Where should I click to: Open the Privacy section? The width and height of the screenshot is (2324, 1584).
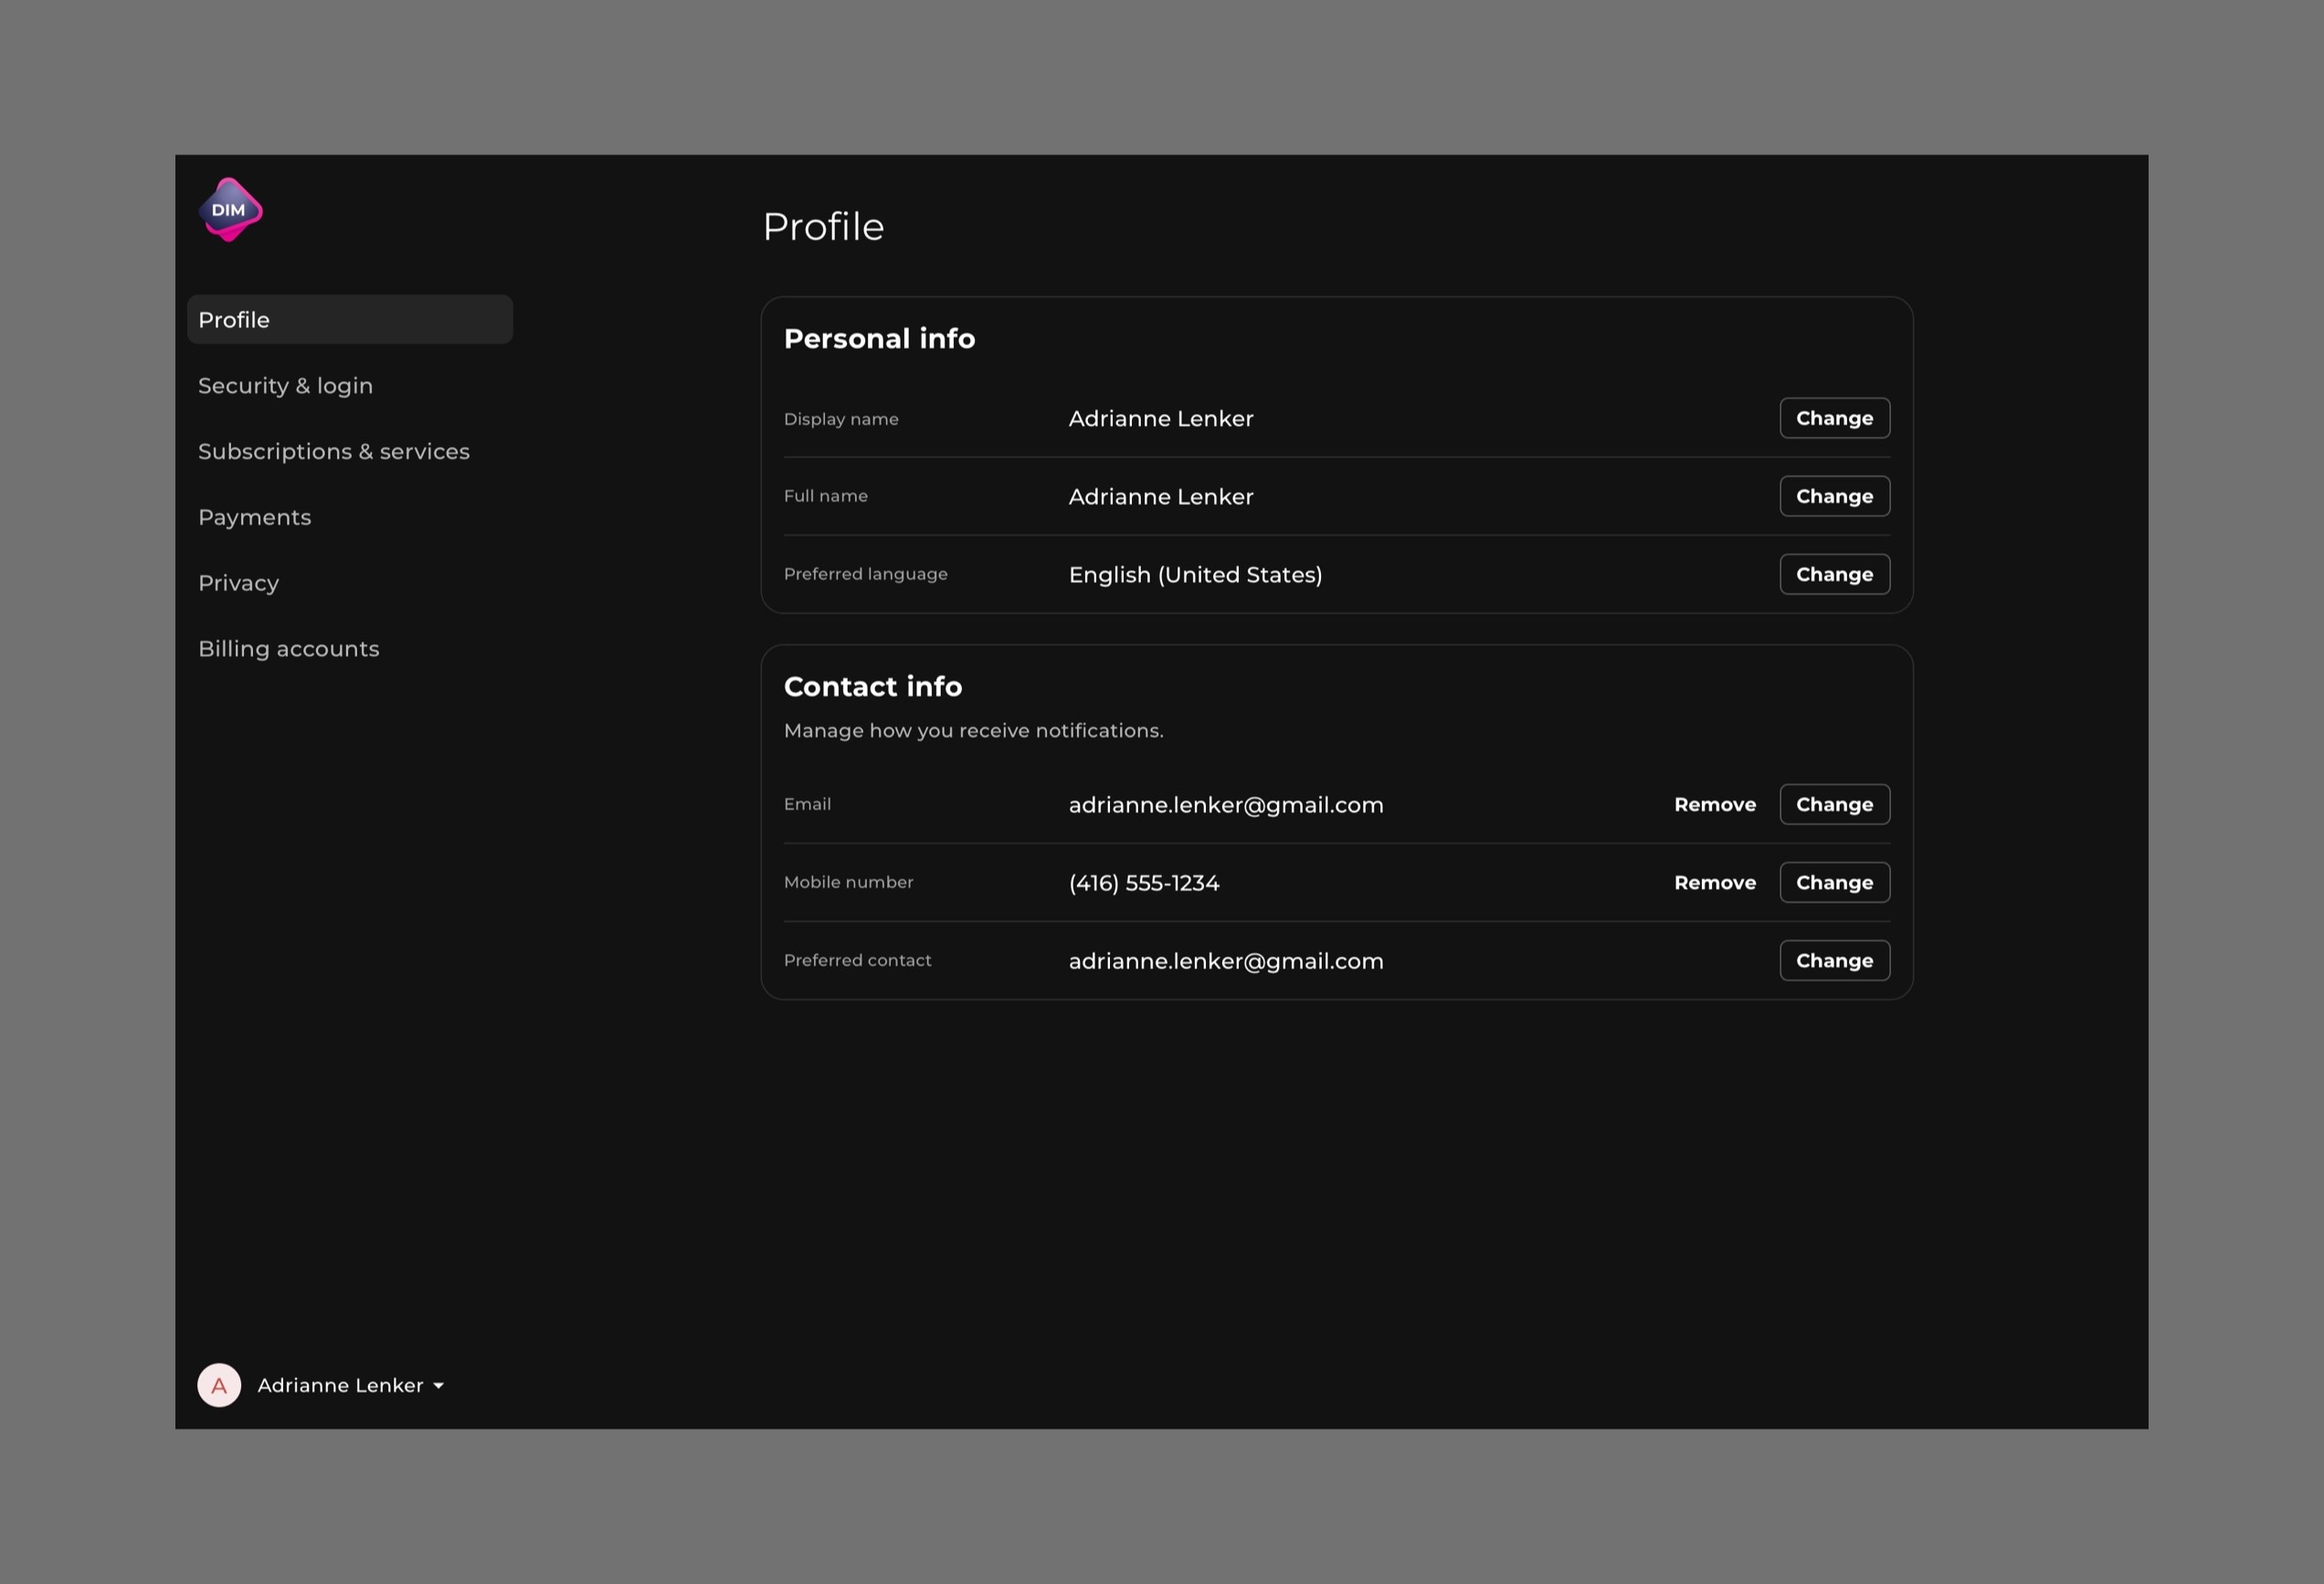238,583
